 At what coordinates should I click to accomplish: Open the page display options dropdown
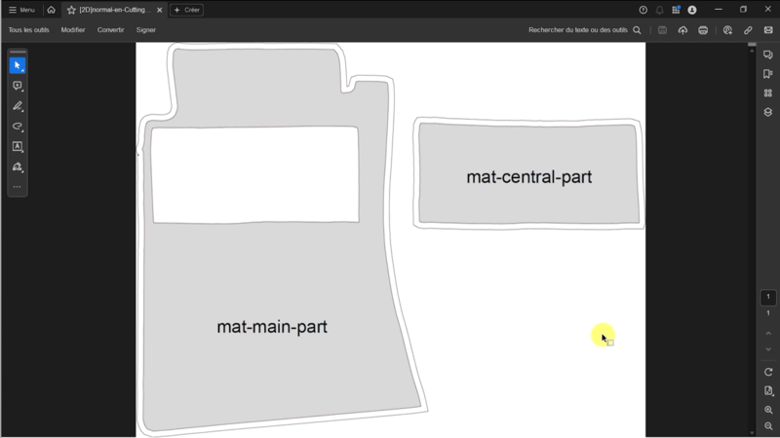[x=768, y=391]
